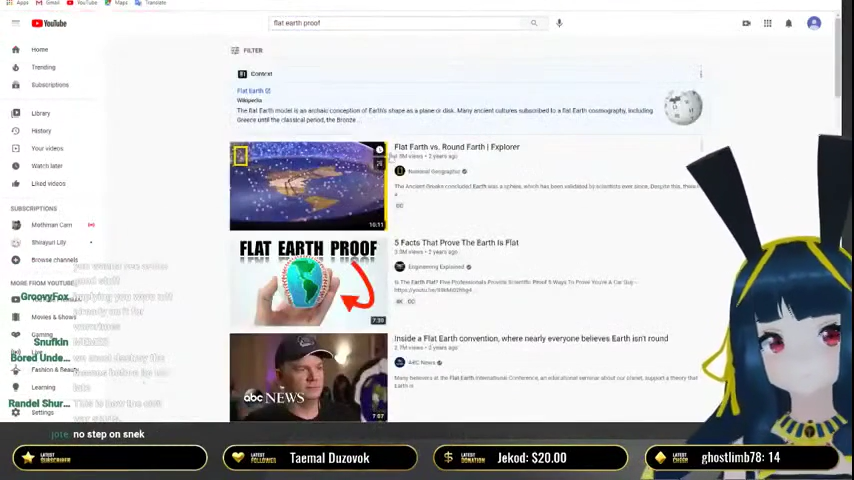Click ABC News channel avatar

click(x=400, y=362)
